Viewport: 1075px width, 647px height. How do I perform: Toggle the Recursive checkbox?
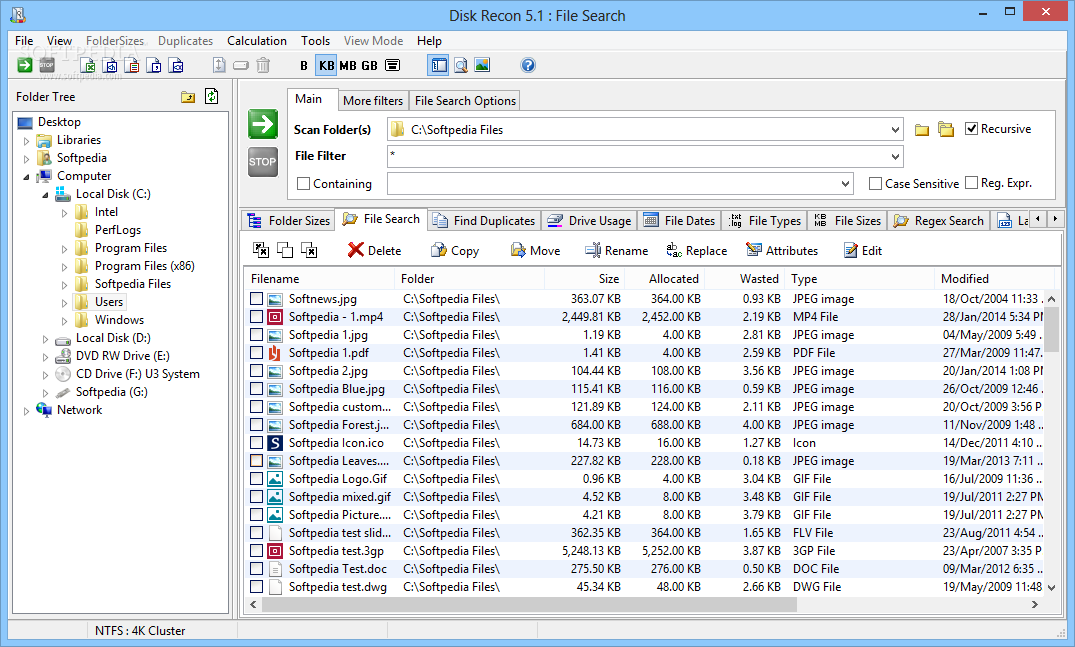point(971,129)
